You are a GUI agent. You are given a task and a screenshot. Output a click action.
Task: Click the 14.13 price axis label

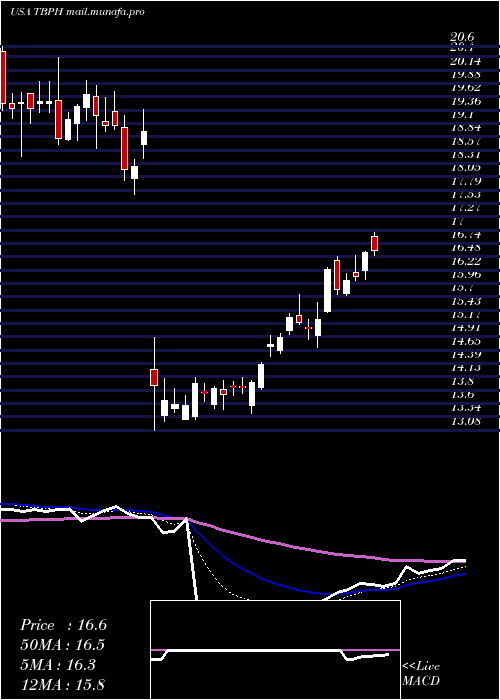point(465,367)
